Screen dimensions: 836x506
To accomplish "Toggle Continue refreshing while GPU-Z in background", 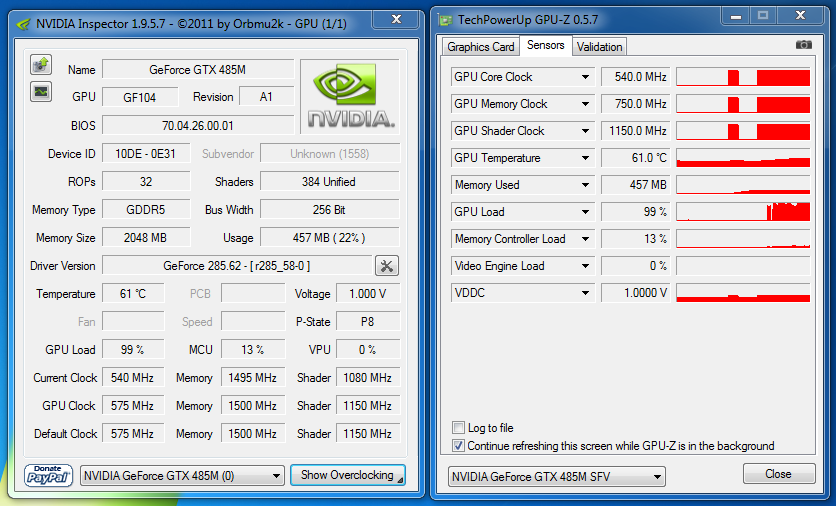I will [458, 446].
